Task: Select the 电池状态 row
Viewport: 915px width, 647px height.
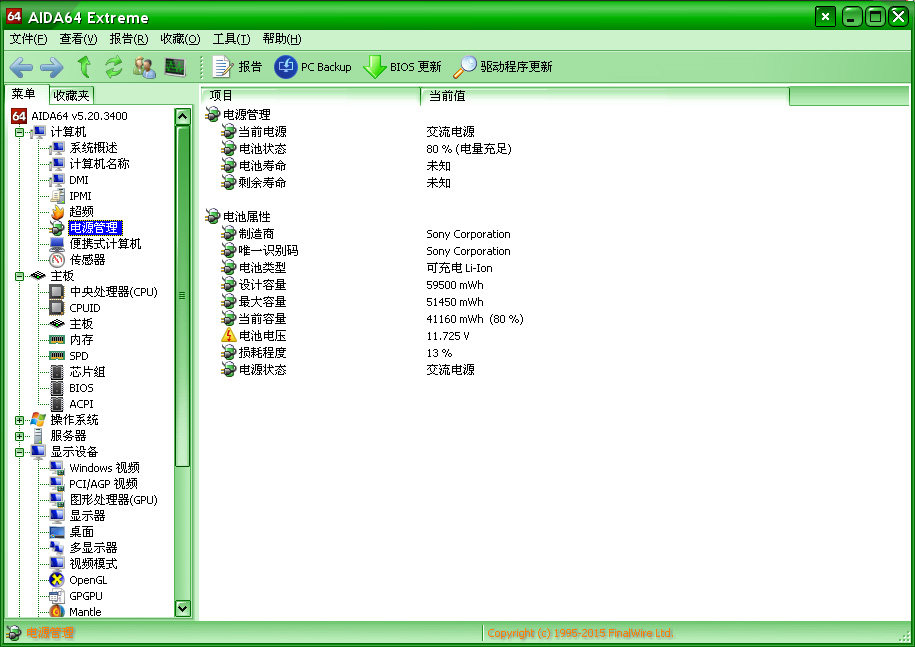Action: click(366, 149)
